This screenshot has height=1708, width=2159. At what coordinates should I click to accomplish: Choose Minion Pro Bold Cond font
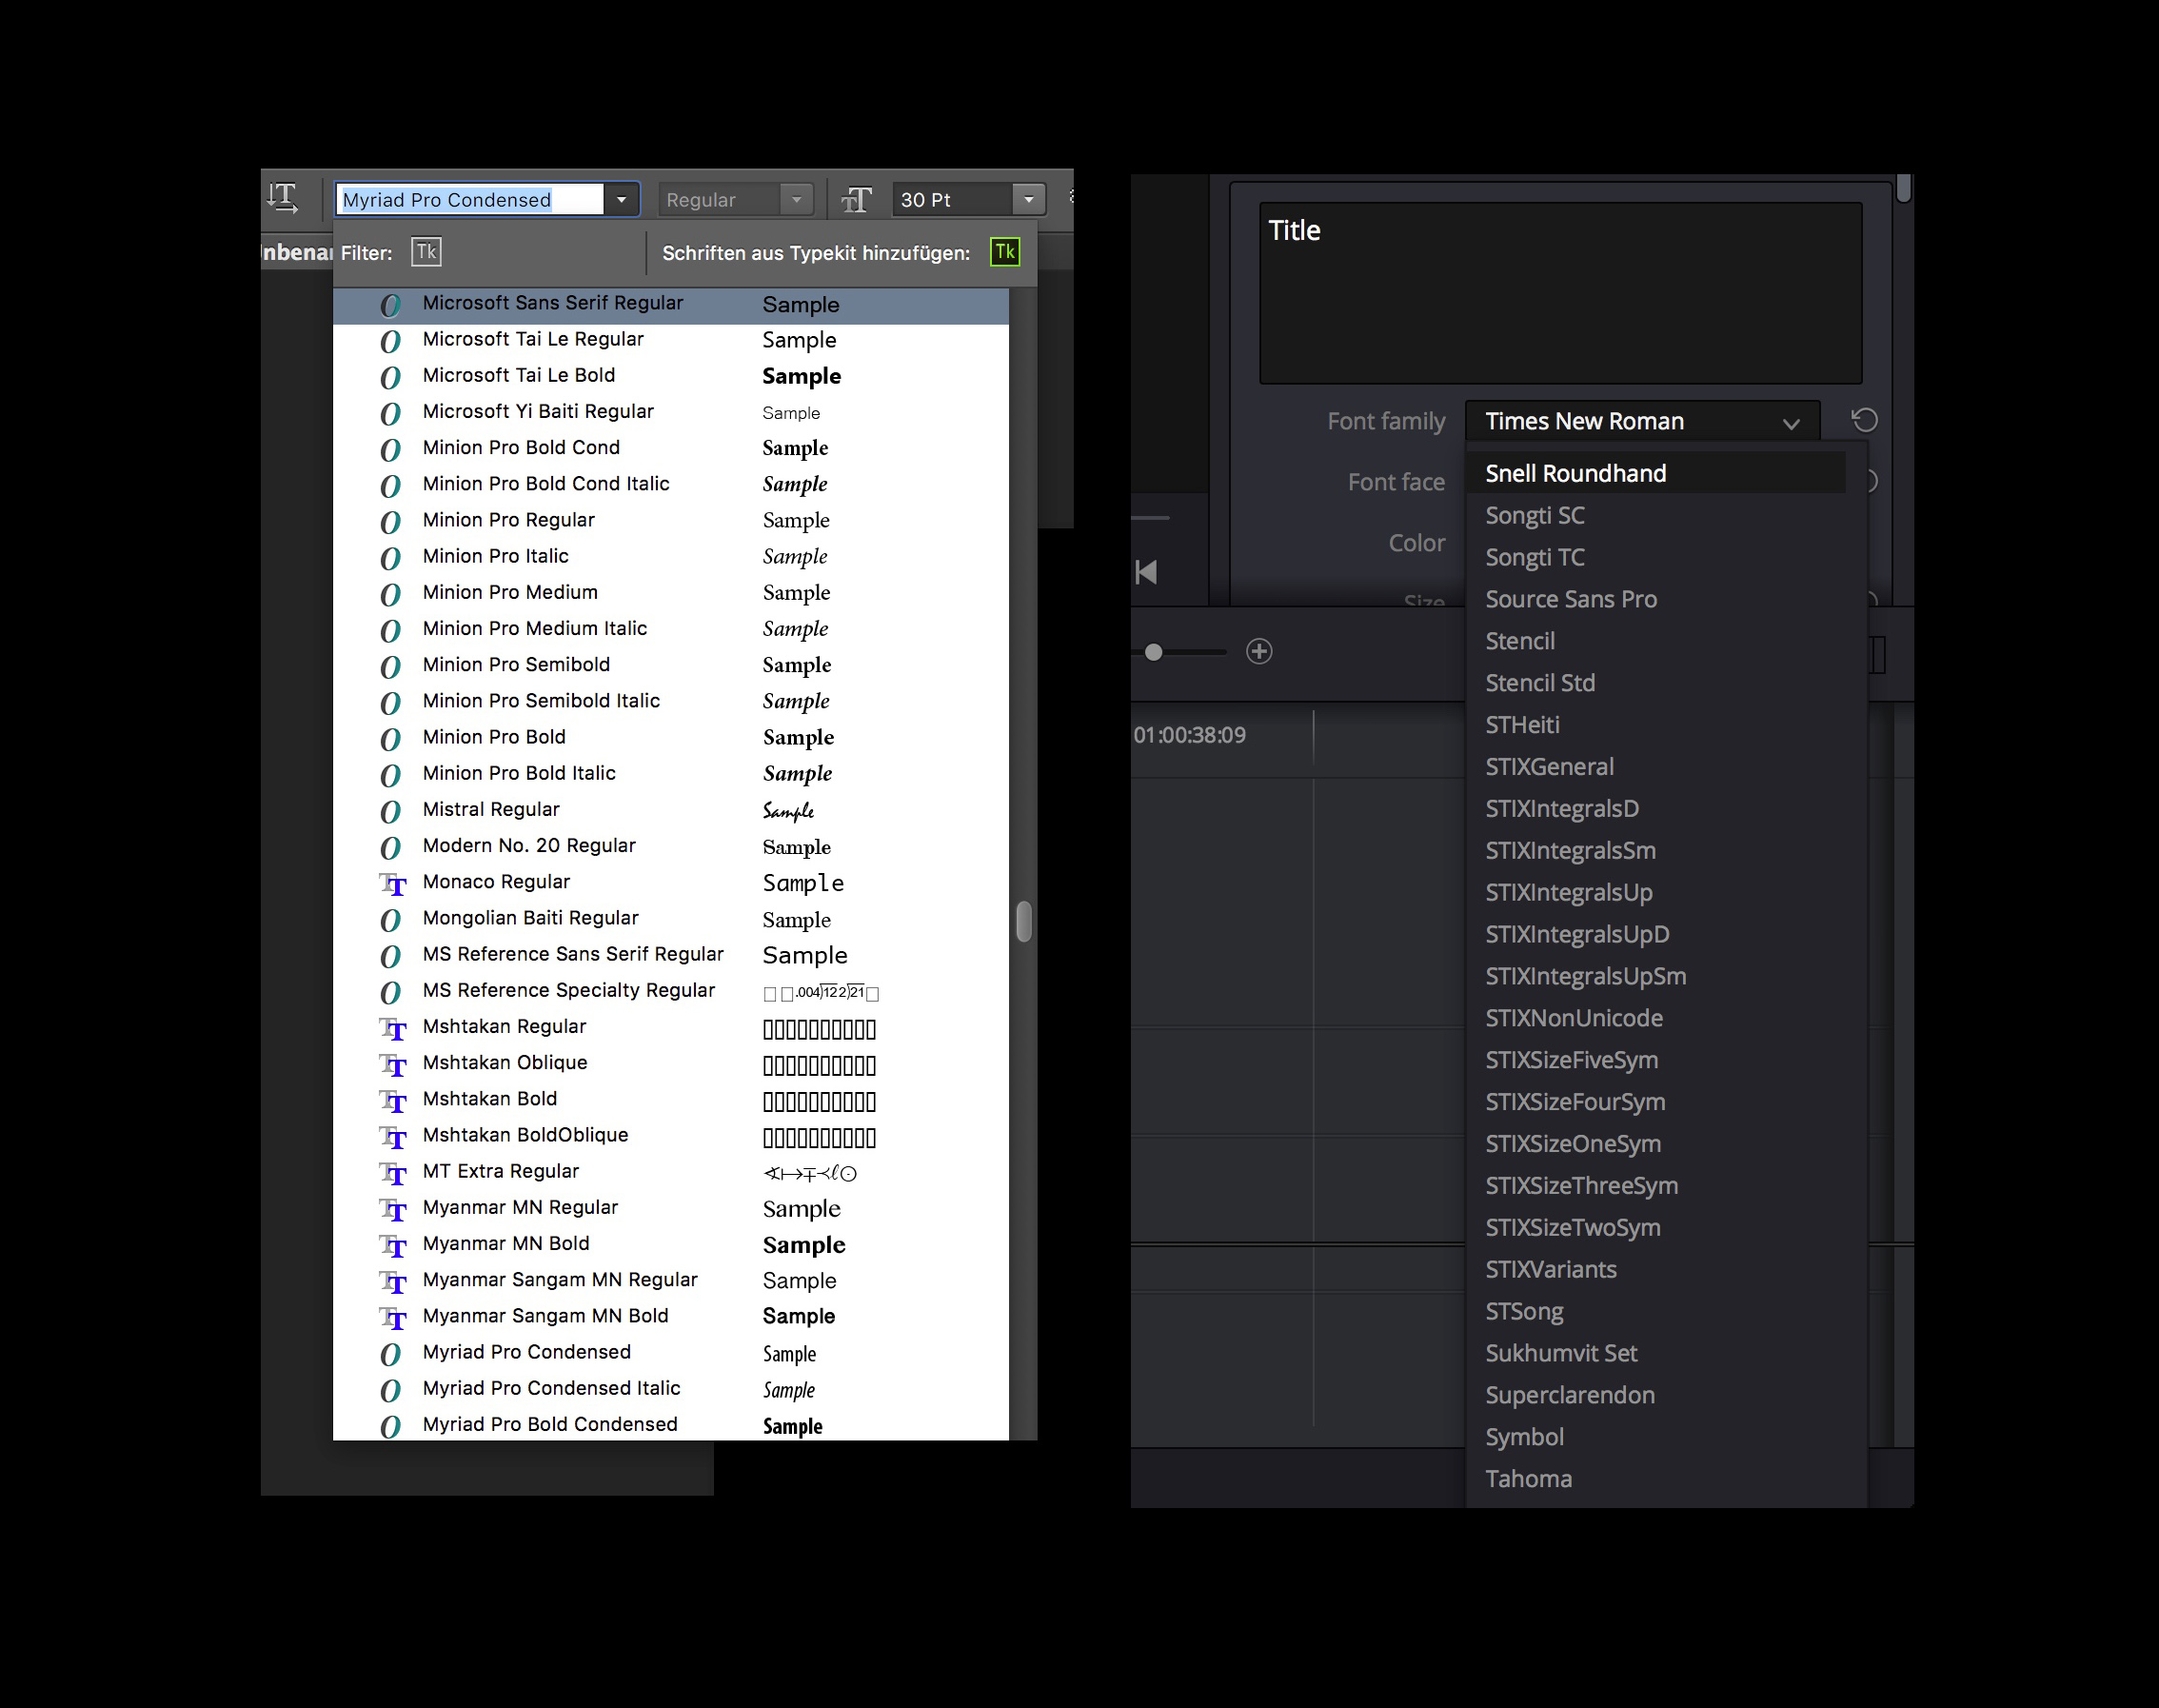[x=670, y=448]
